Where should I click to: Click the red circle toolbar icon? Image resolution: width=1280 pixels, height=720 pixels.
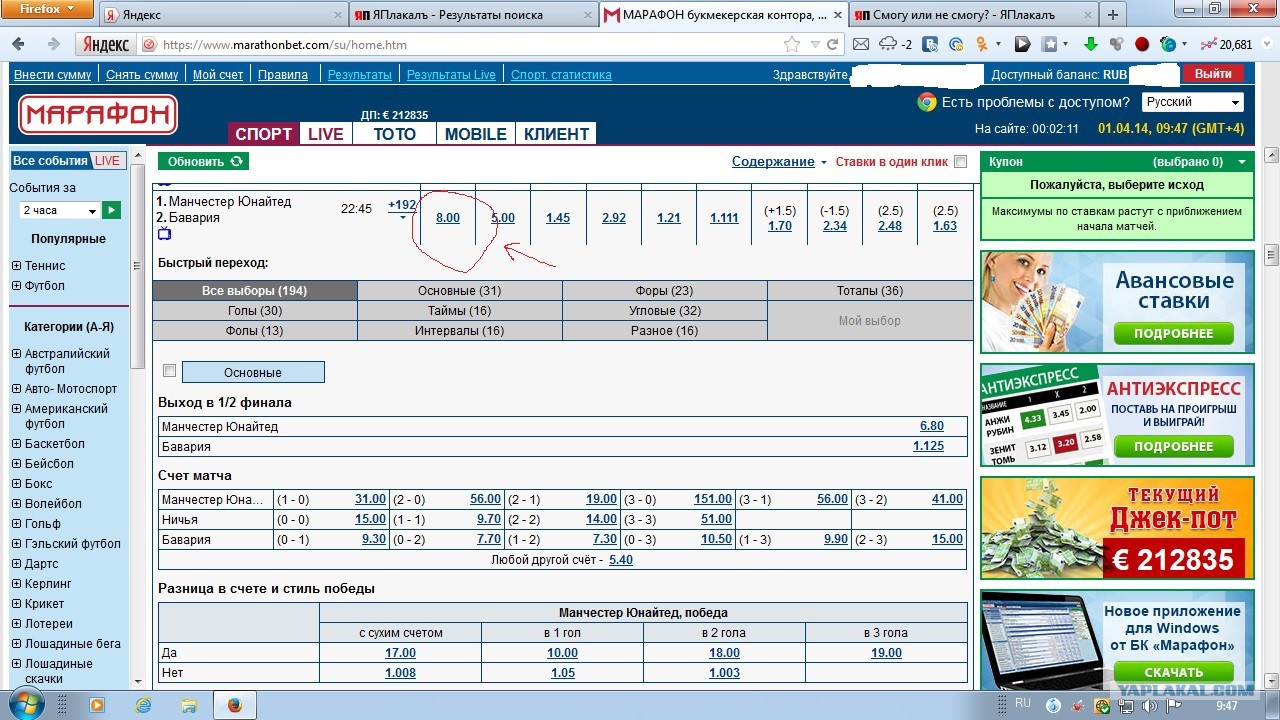pos(1142,44)
